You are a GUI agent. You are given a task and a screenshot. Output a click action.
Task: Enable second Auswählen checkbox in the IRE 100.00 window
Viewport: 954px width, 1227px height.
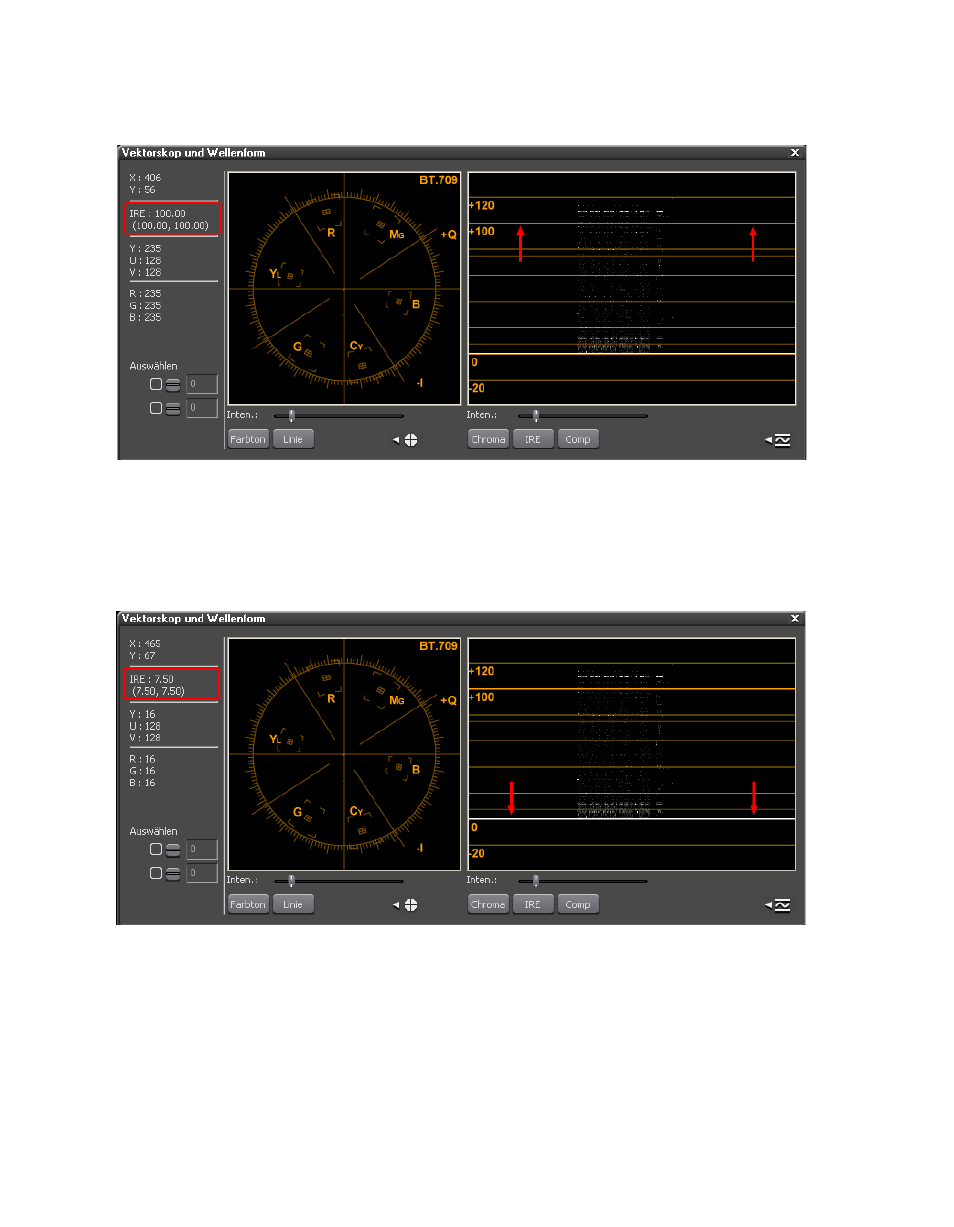155,408
